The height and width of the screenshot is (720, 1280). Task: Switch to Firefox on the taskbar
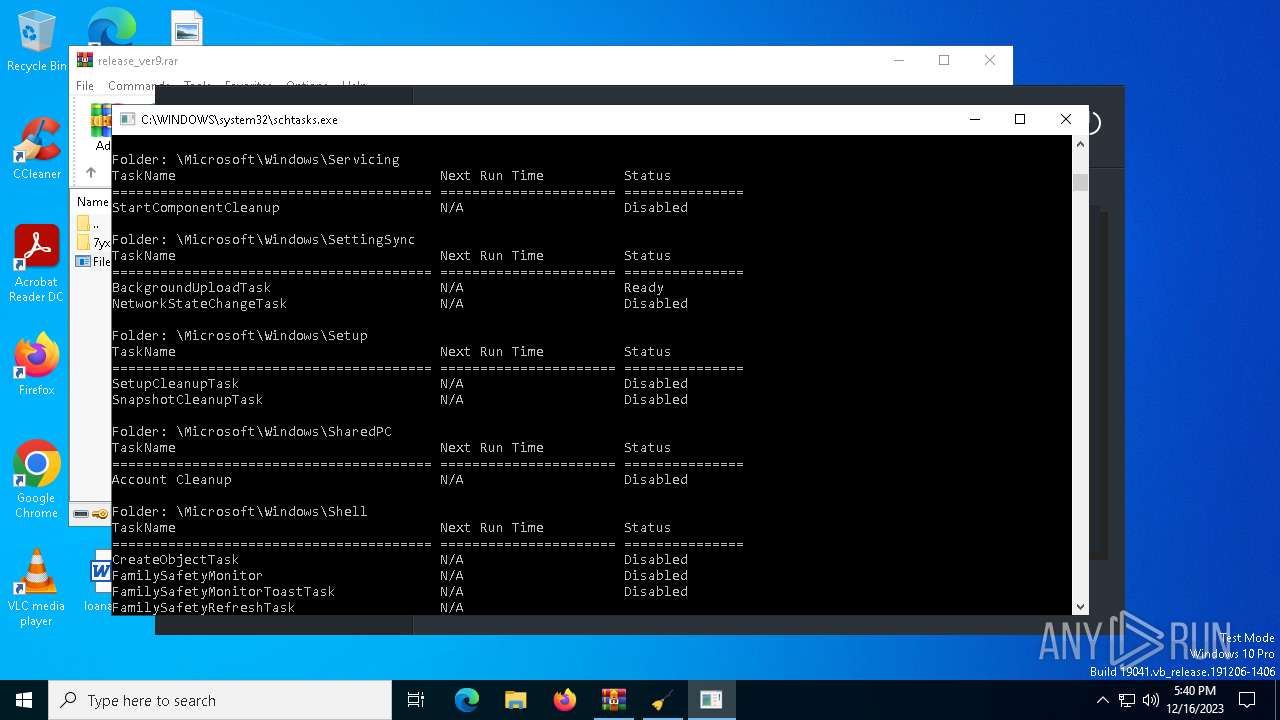[x=565, y=700]
